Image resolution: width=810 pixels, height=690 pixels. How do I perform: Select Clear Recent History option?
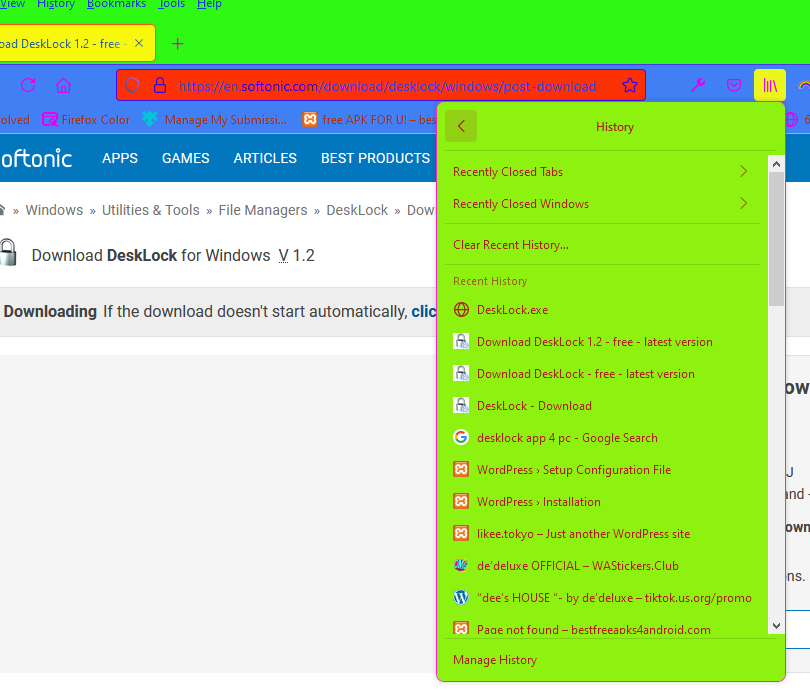tap(511, 245)
